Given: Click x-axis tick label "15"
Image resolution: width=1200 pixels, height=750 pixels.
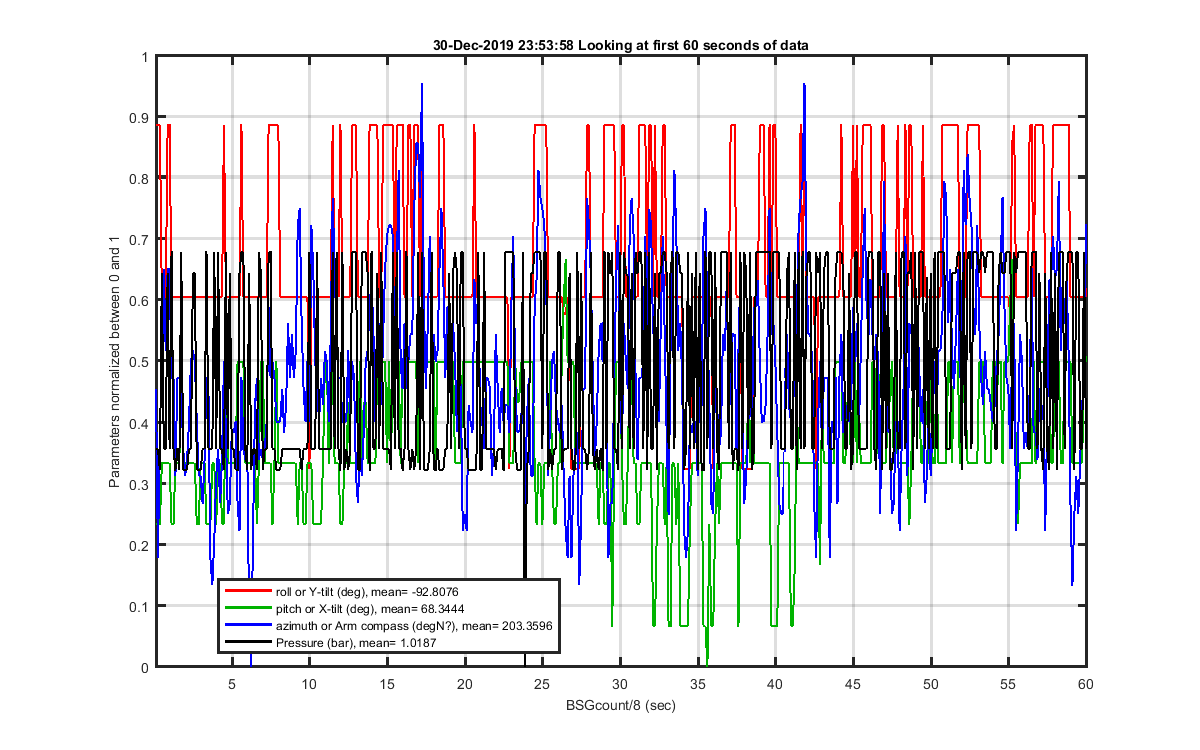Looking at the screenshot, I should pos(387,684).
